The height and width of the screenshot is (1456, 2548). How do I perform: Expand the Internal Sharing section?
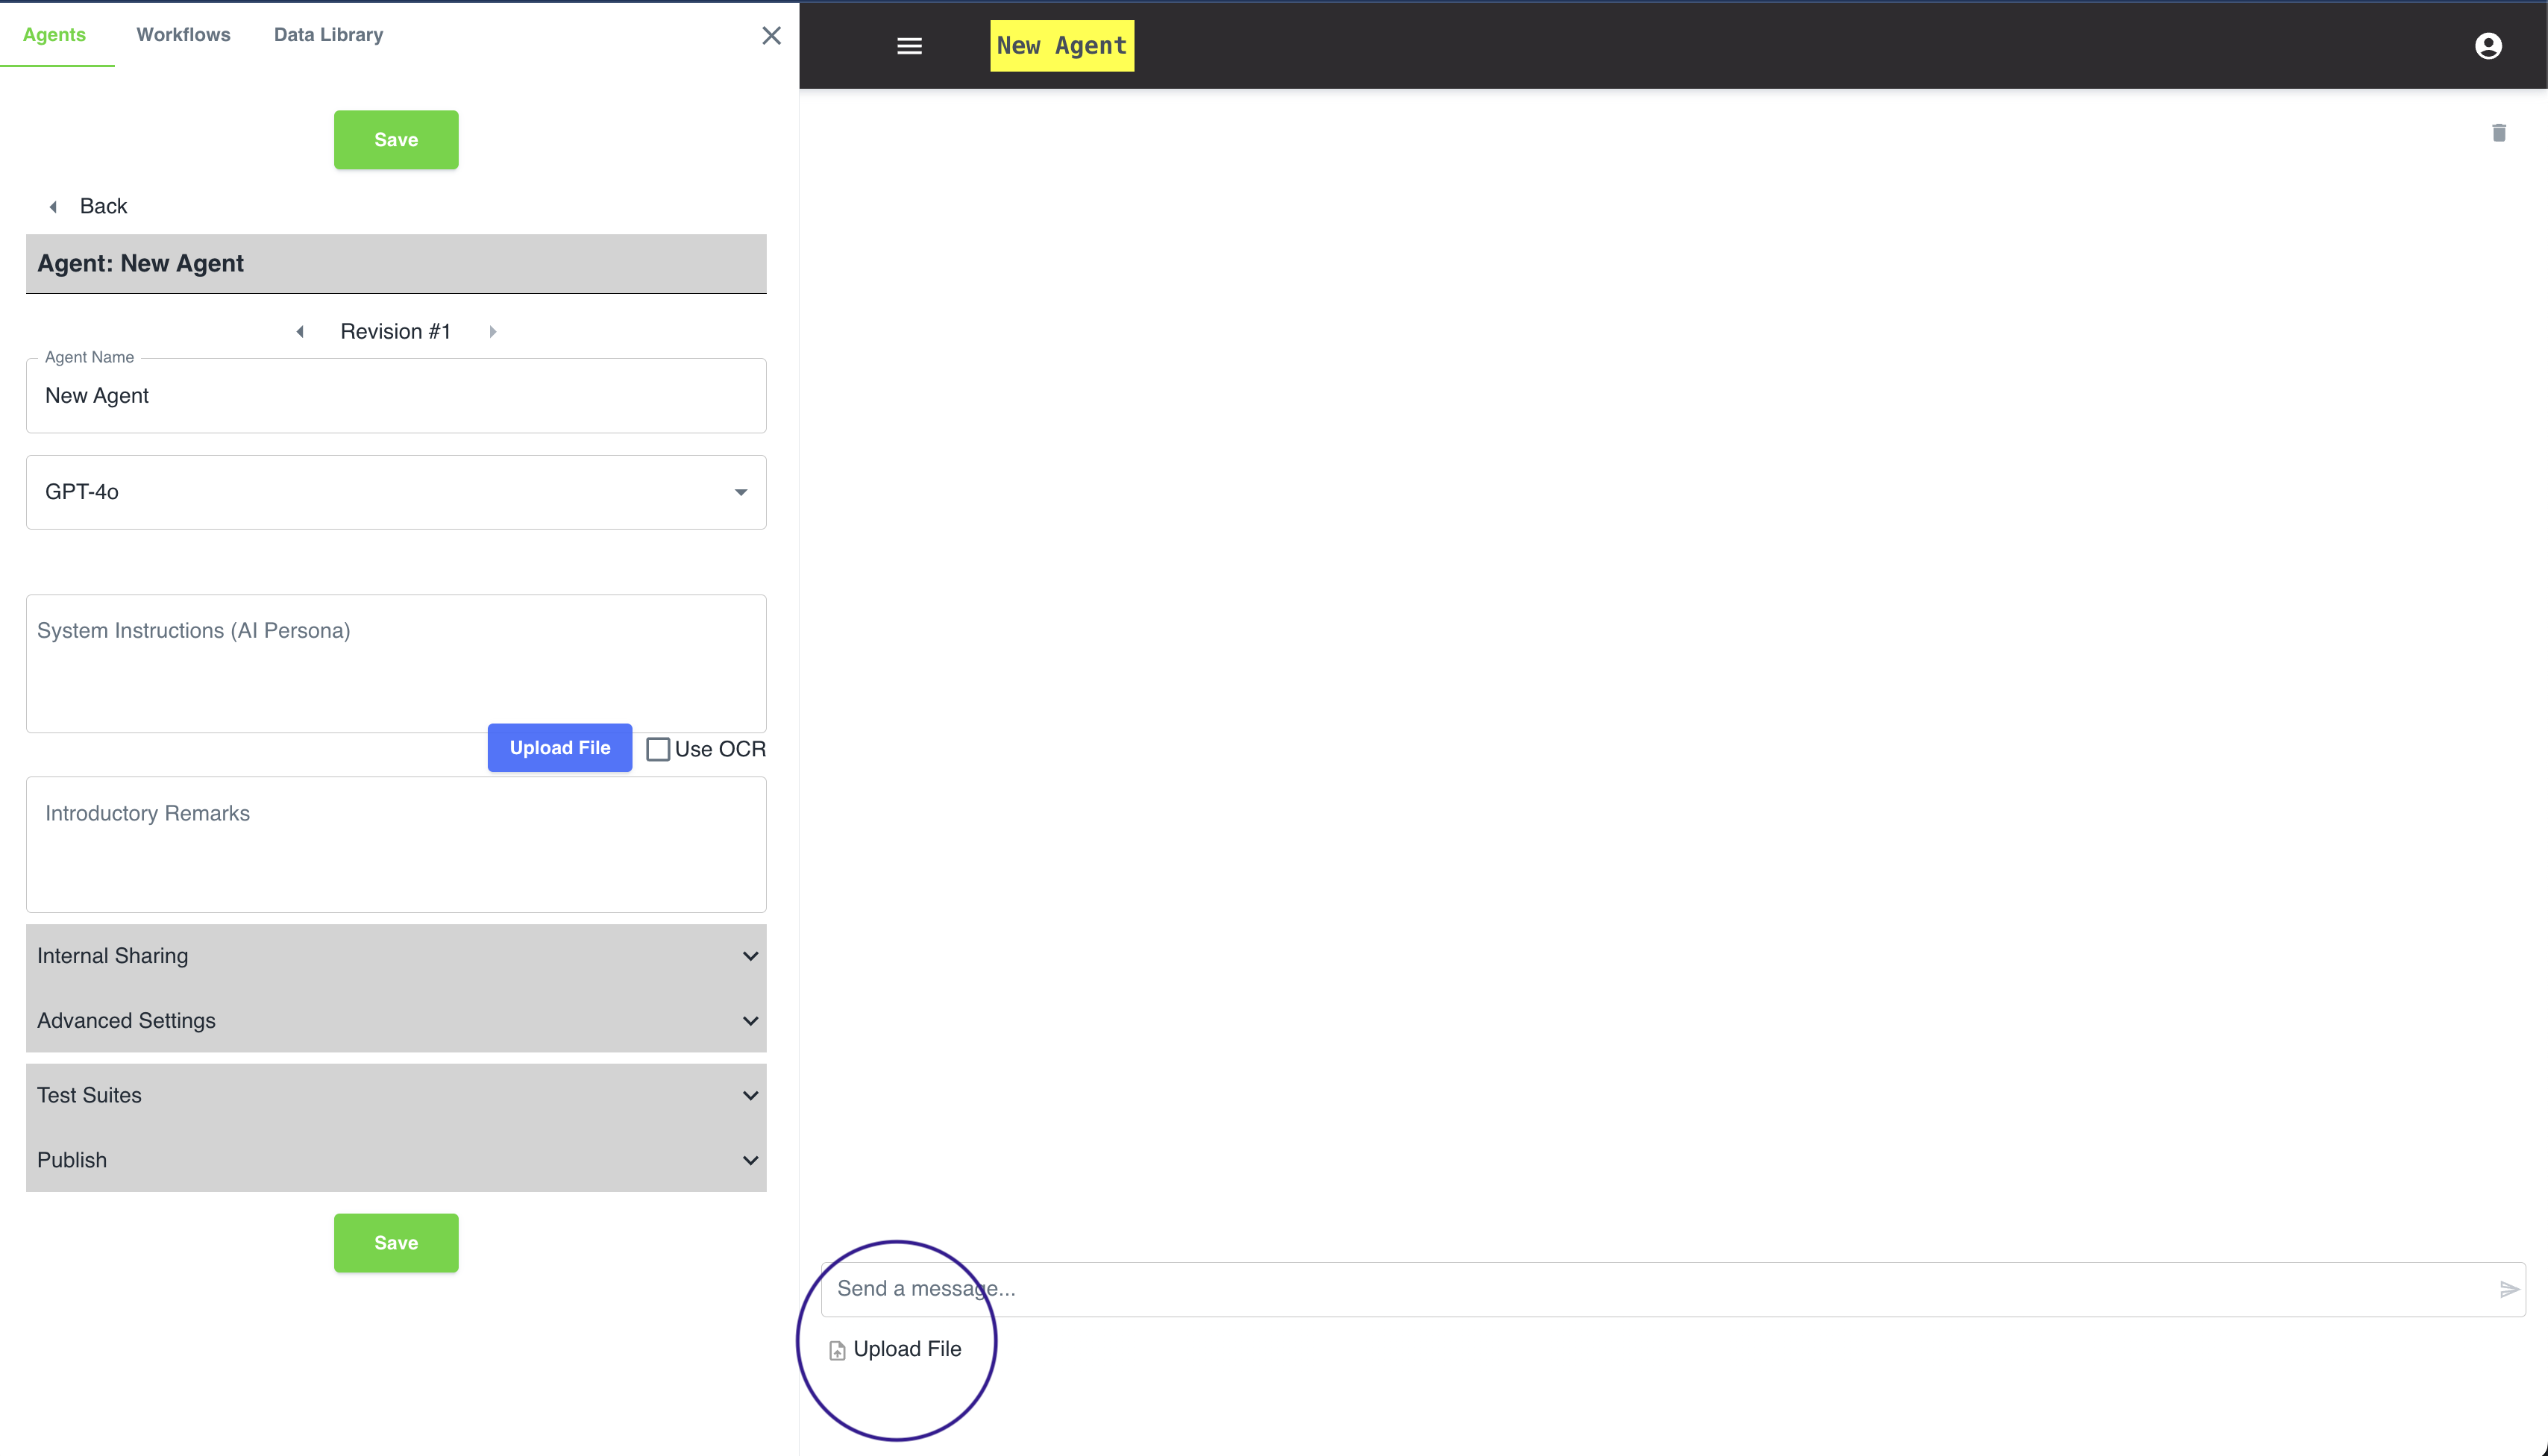[396, 956]
